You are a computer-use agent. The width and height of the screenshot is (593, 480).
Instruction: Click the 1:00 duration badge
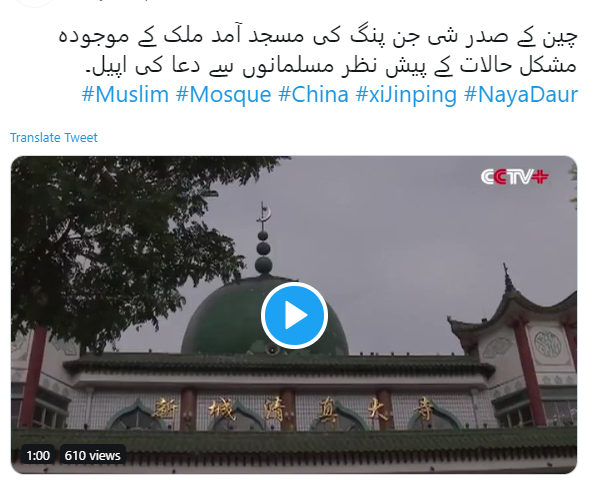tap(38, 455)
